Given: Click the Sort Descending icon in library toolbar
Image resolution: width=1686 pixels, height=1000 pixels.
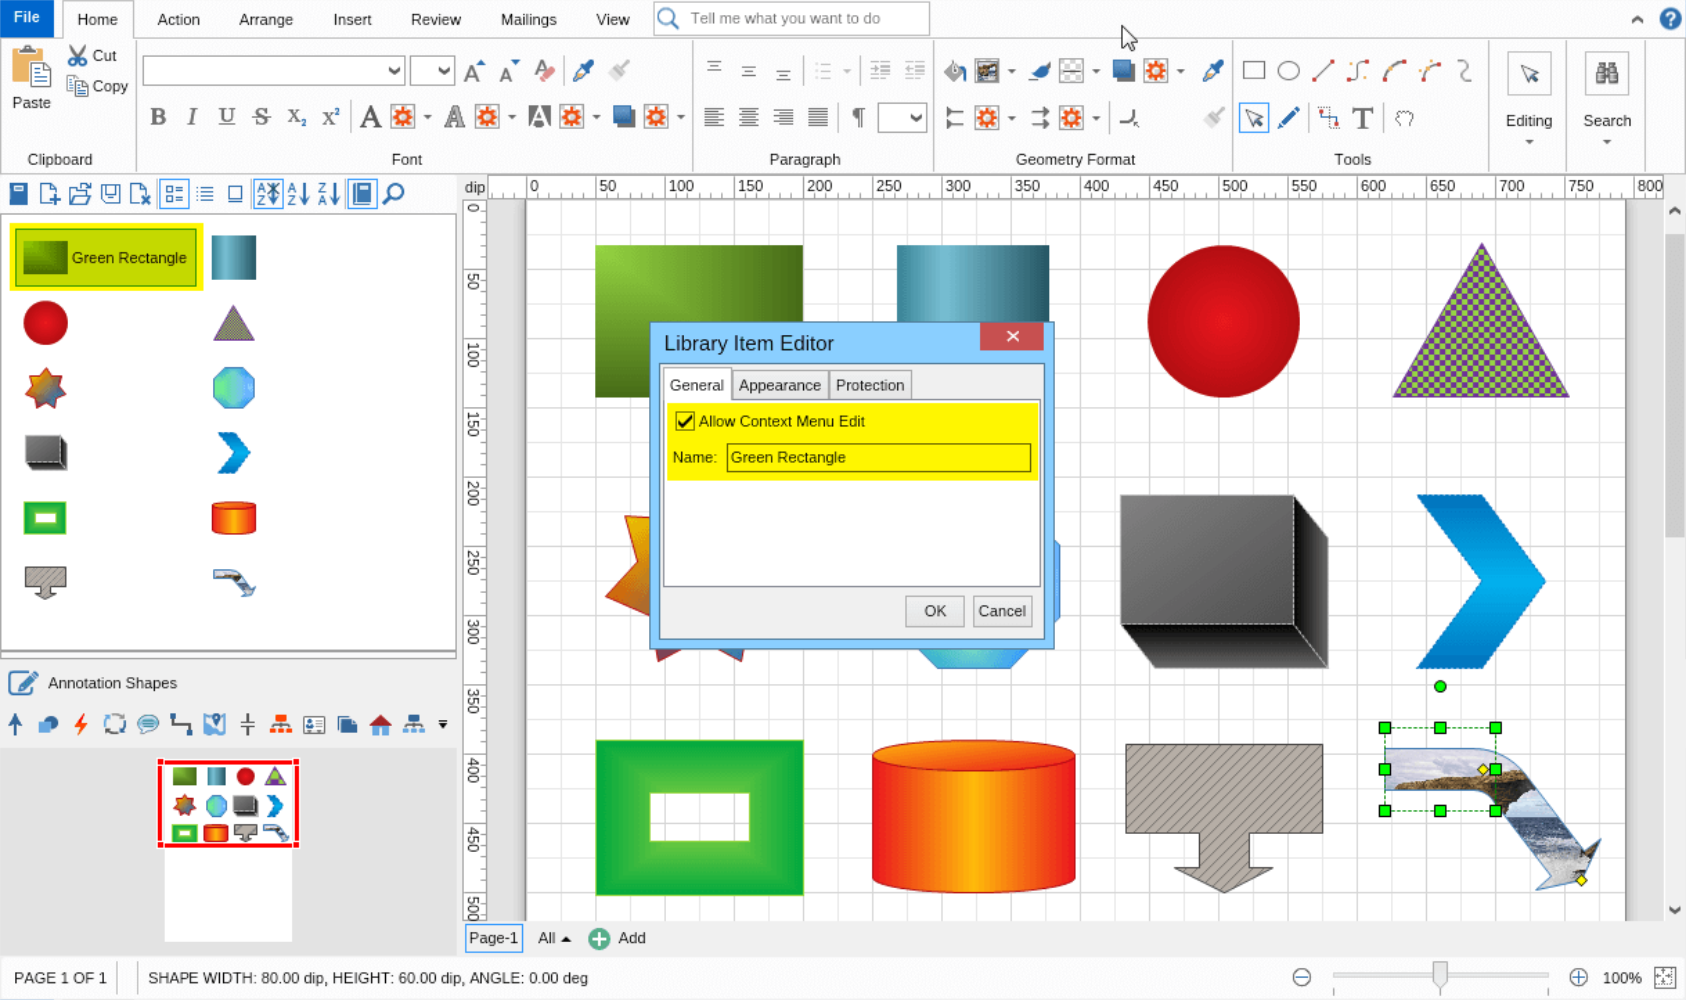Looking at the screenshot, I should click(x=328, y=193).
